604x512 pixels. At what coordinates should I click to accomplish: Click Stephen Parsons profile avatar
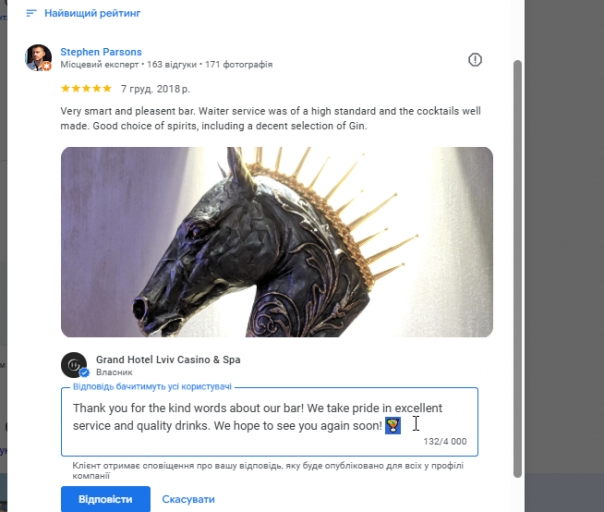tap(38, 57)
